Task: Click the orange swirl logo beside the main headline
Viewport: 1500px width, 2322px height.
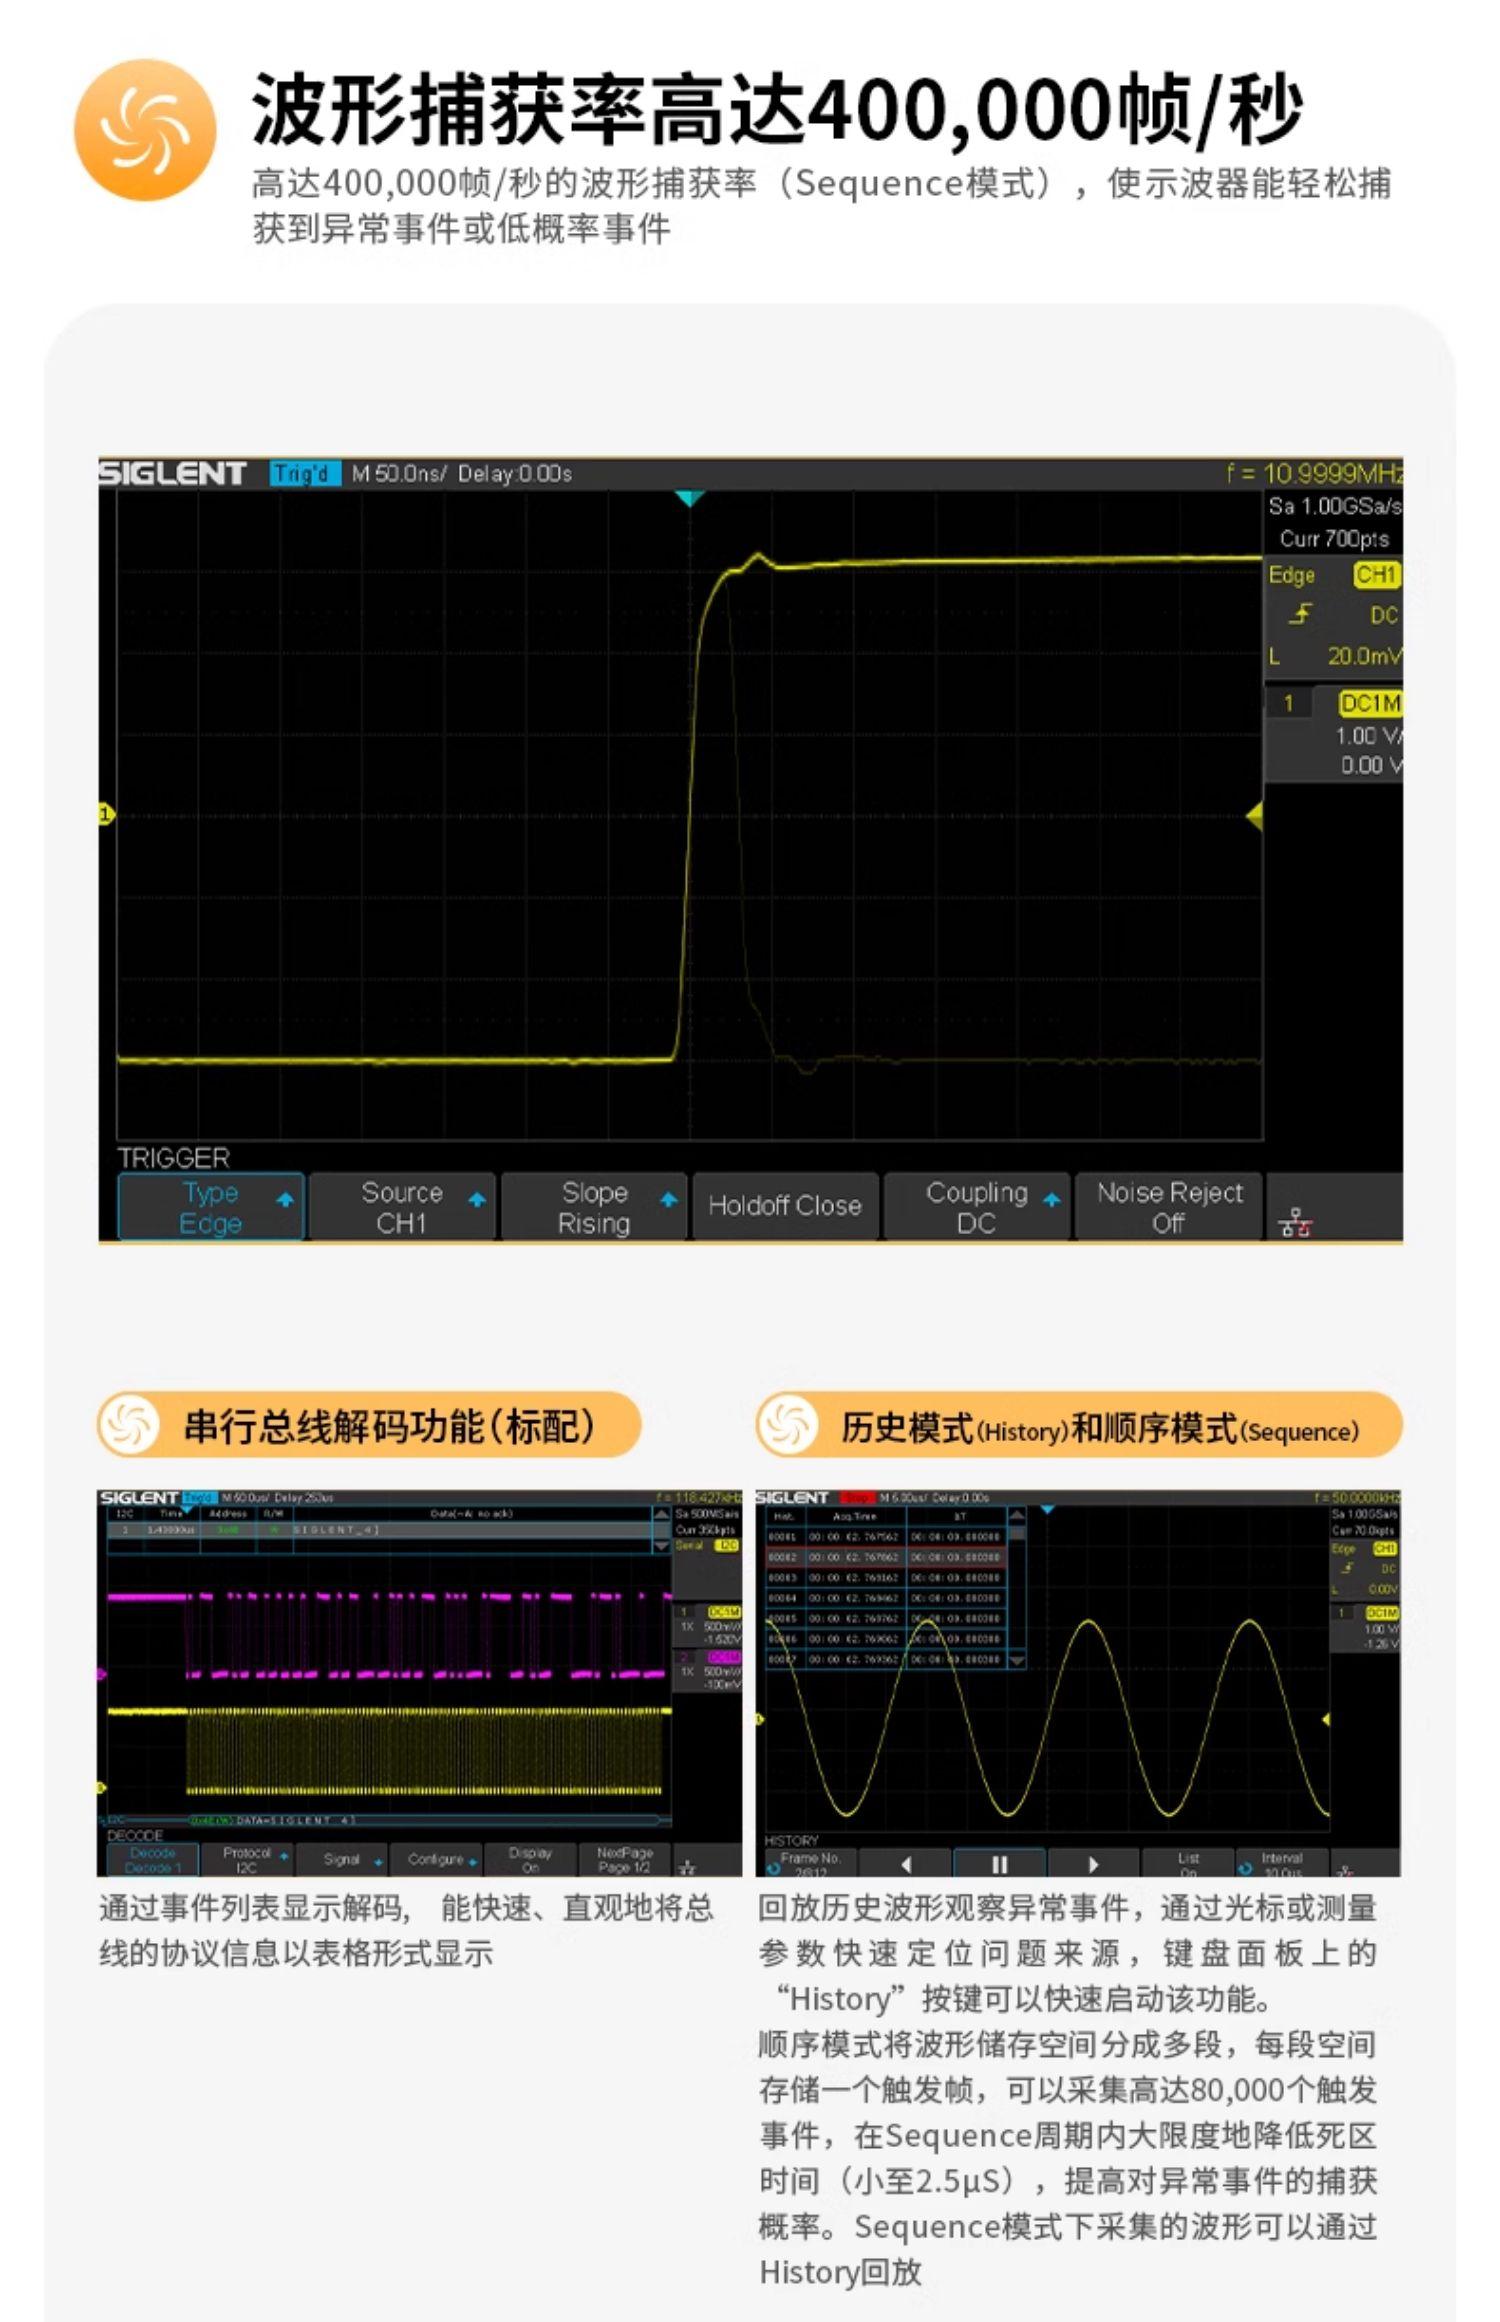Action: (145, 130)
